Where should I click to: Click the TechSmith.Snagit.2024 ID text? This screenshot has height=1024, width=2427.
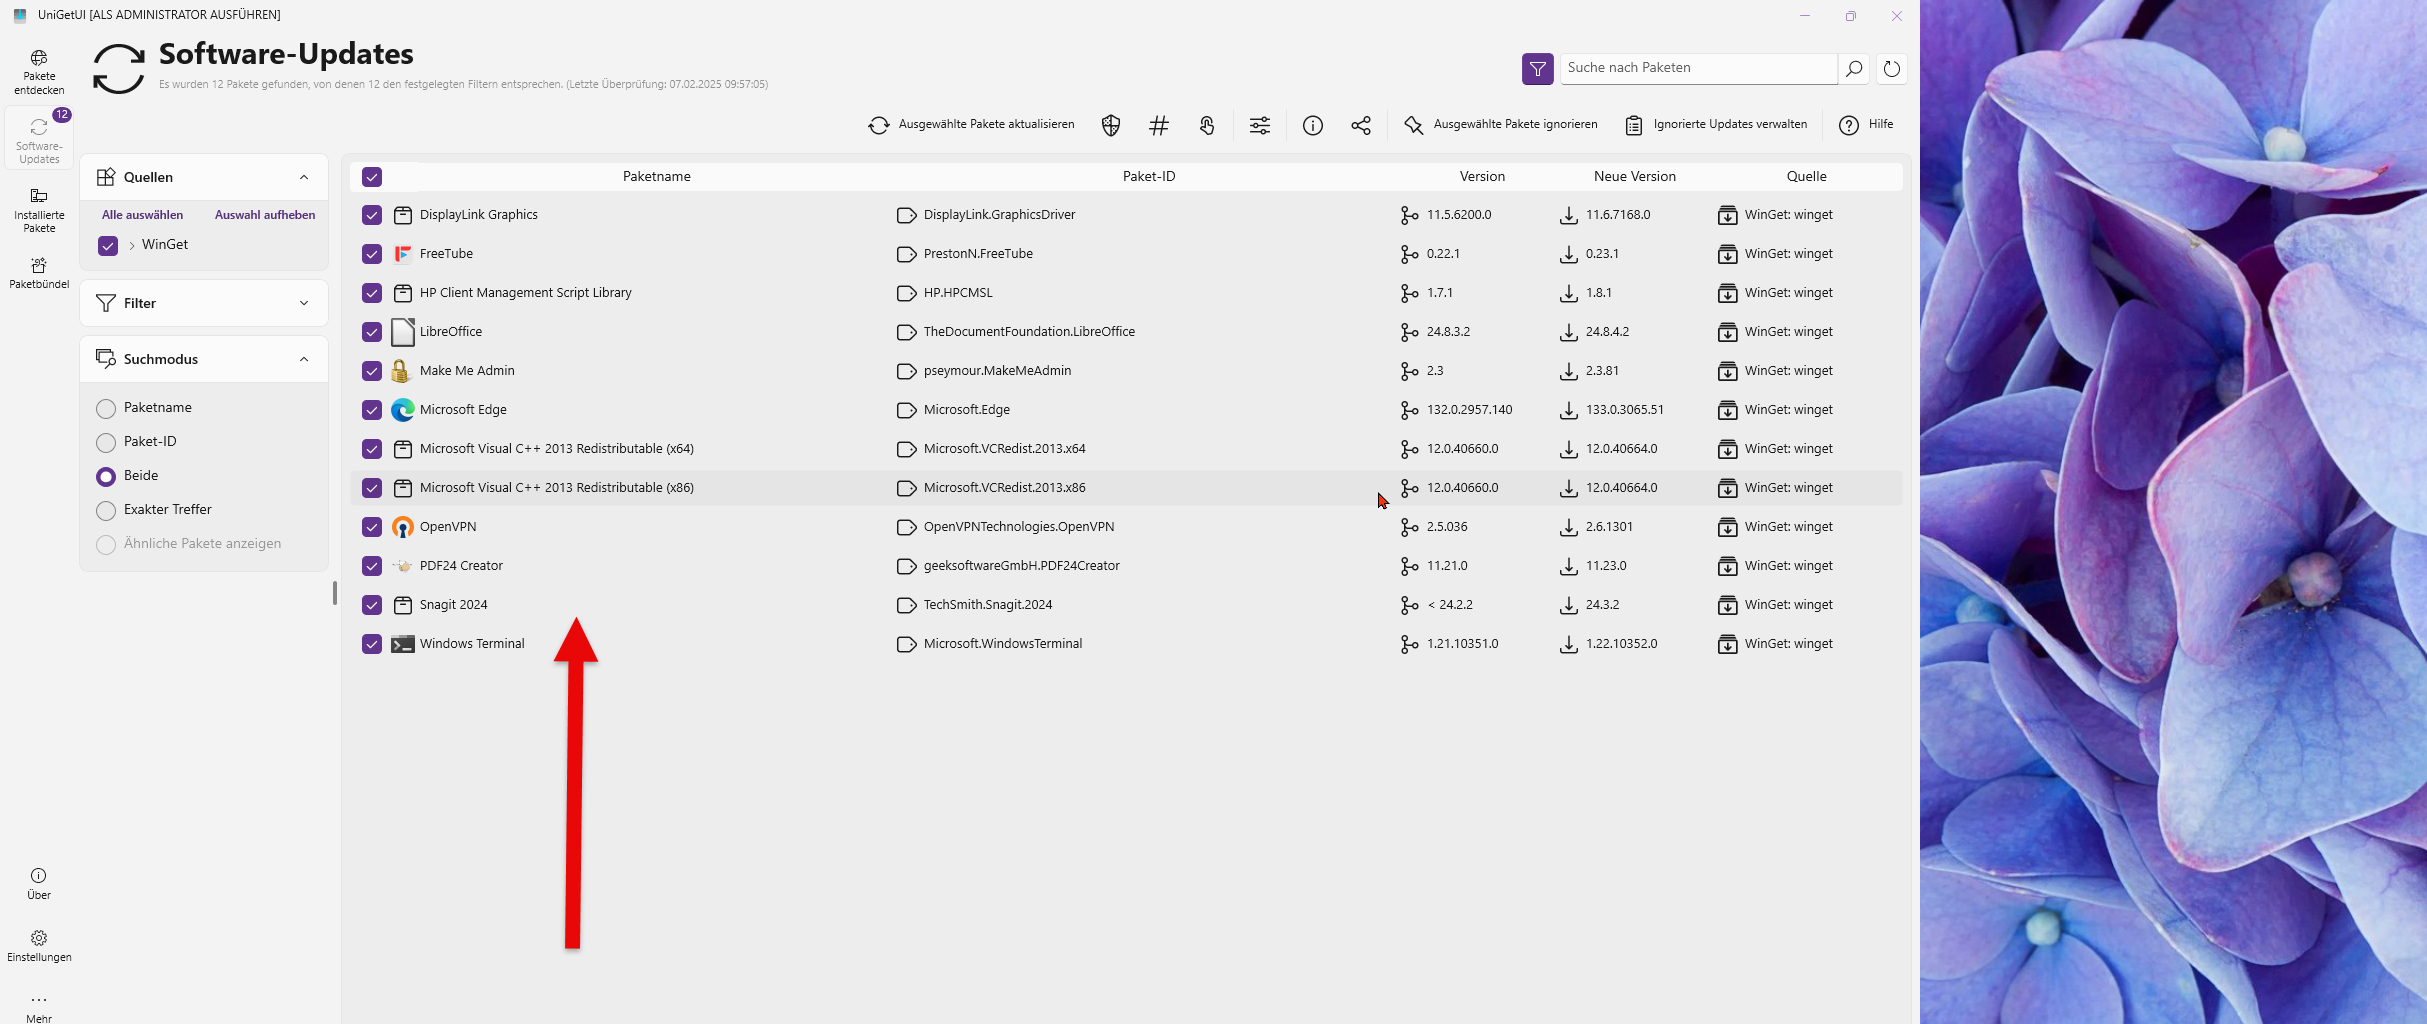coord(988,605)
